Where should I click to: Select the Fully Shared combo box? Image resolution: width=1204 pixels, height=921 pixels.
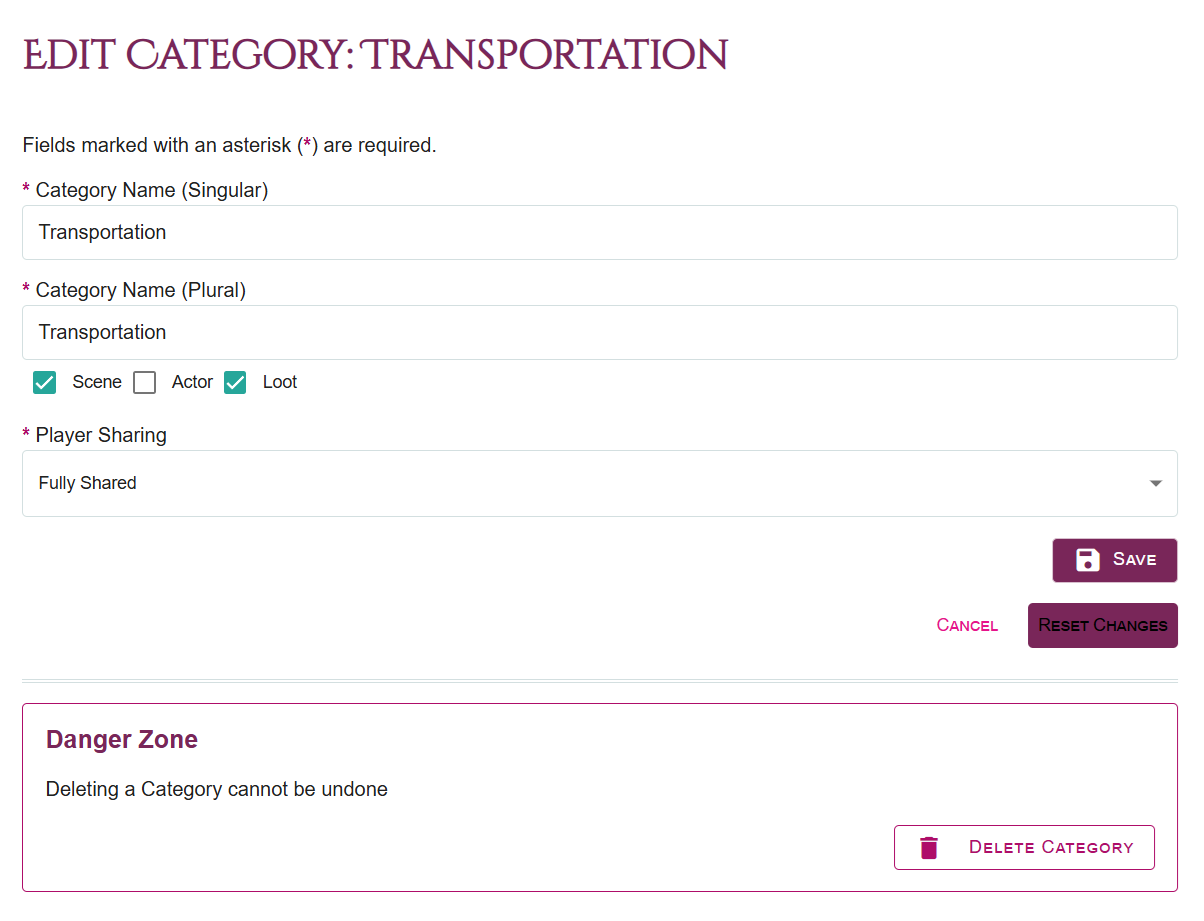point(600,483)
